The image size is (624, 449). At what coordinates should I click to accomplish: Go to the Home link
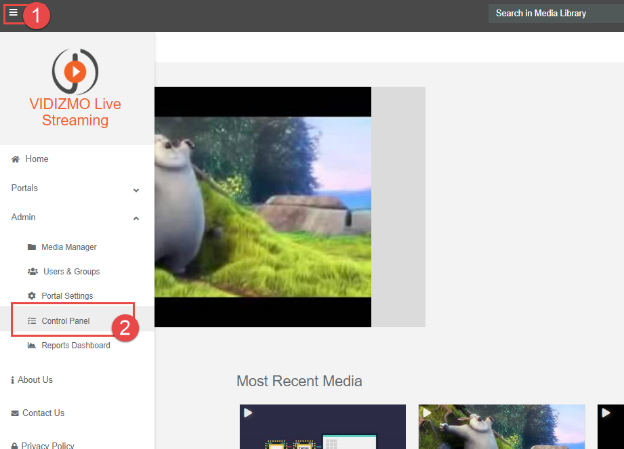pos(36,159)
